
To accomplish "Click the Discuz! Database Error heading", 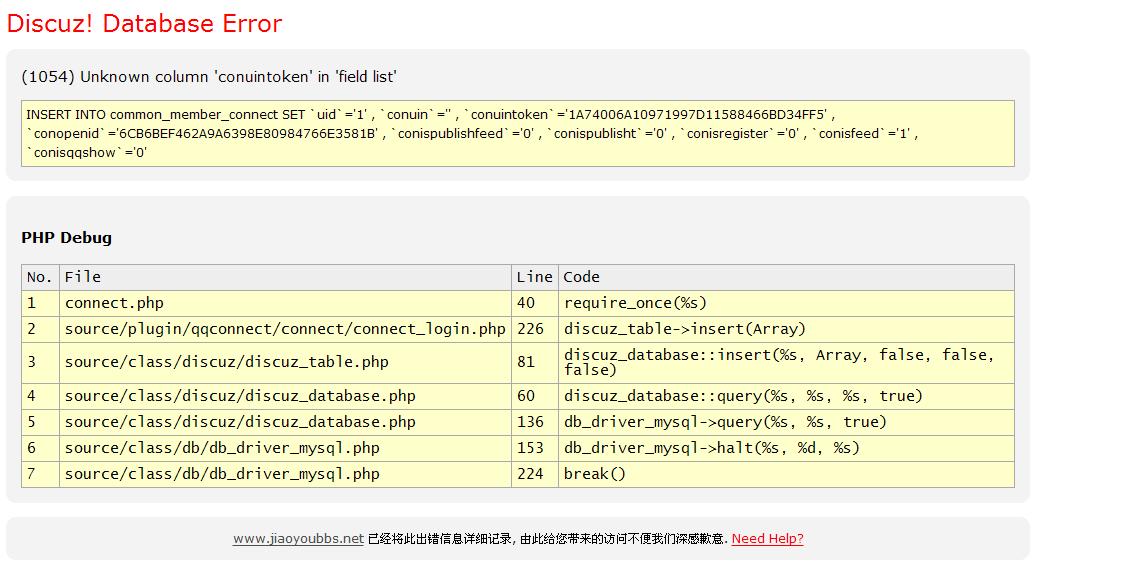I will pos(145,23).
